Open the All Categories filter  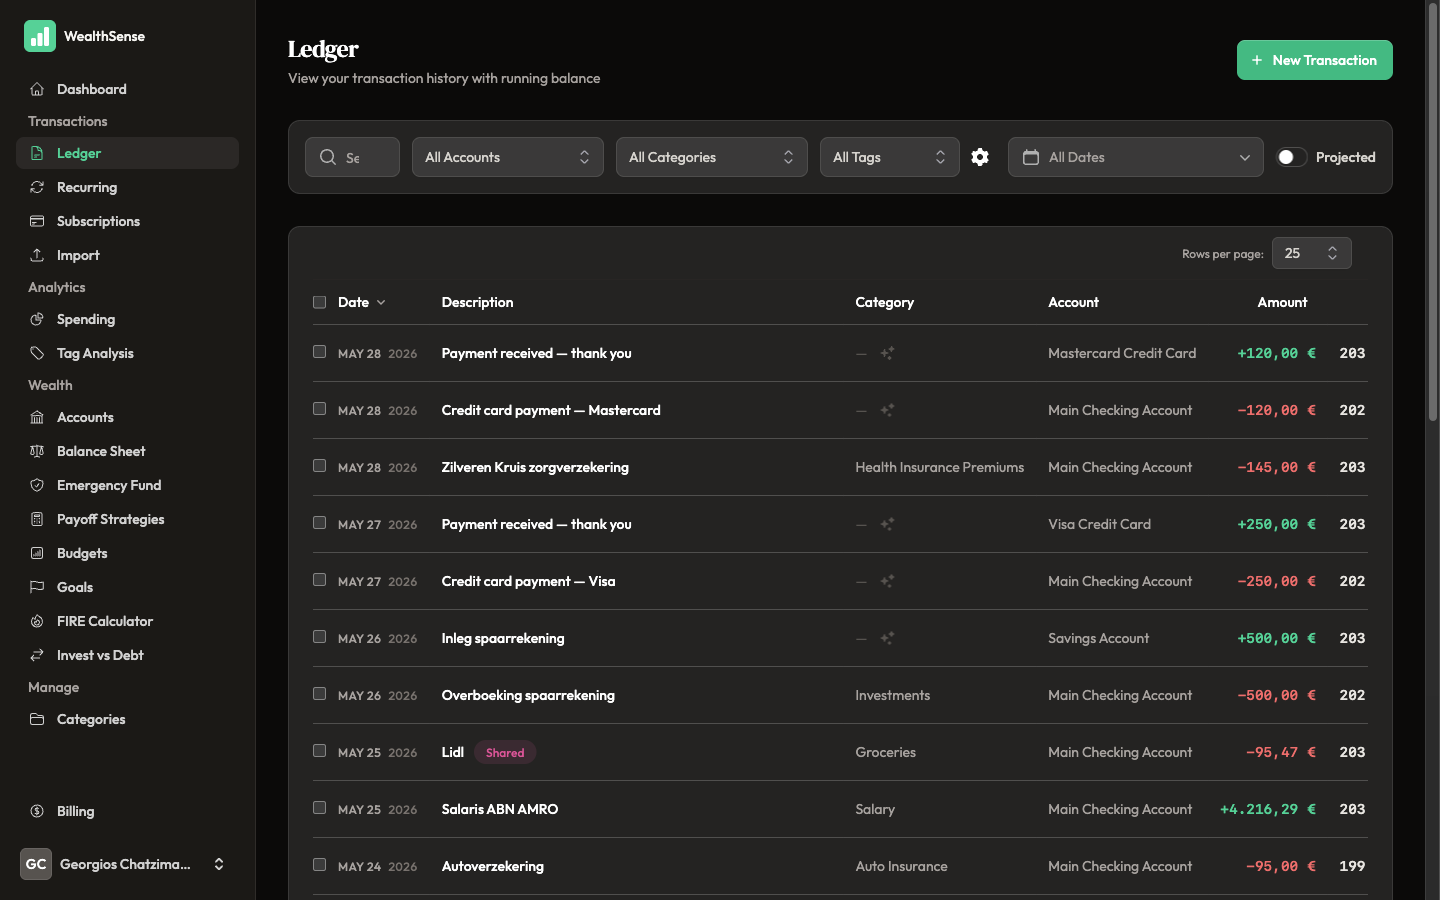(x=712, y=157)
